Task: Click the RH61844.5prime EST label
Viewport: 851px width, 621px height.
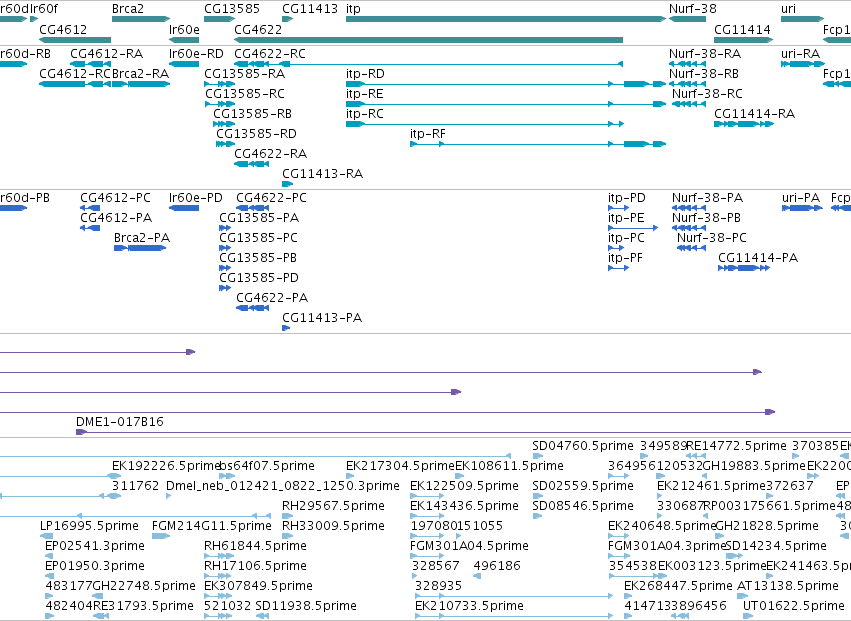Action: (x=255, y=546)
